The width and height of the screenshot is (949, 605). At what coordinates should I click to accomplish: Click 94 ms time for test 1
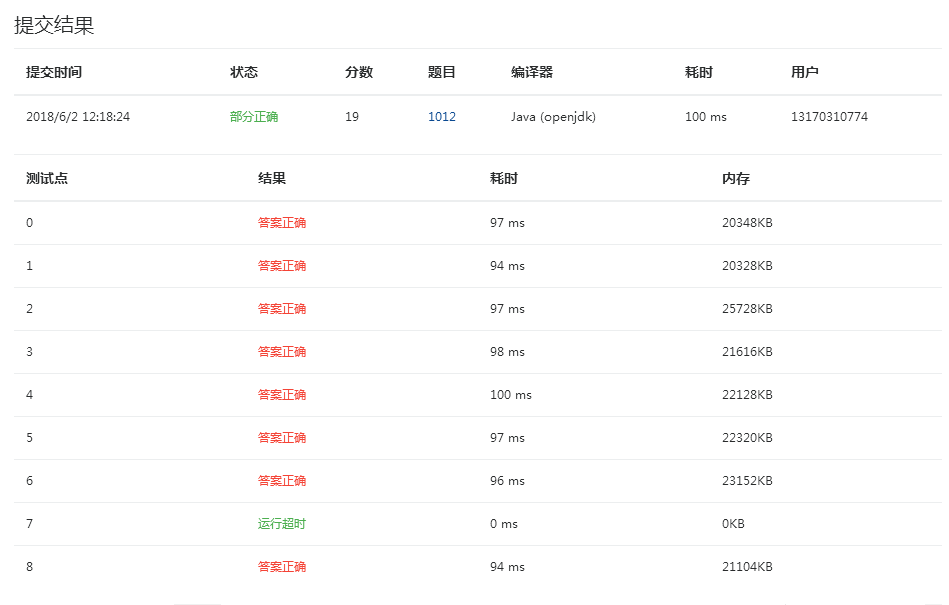(x=507, y=266)
